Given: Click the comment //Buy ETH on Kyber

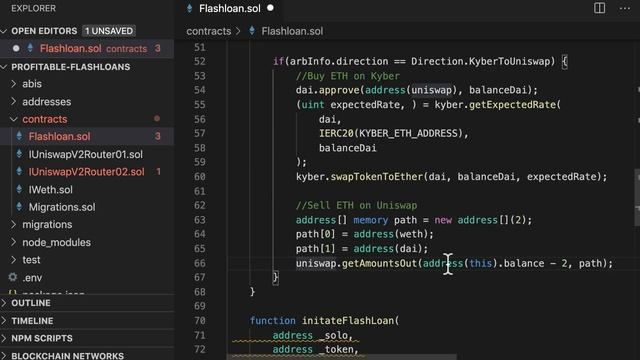Looking at the screenshot, I should click(x=348, y=76).
